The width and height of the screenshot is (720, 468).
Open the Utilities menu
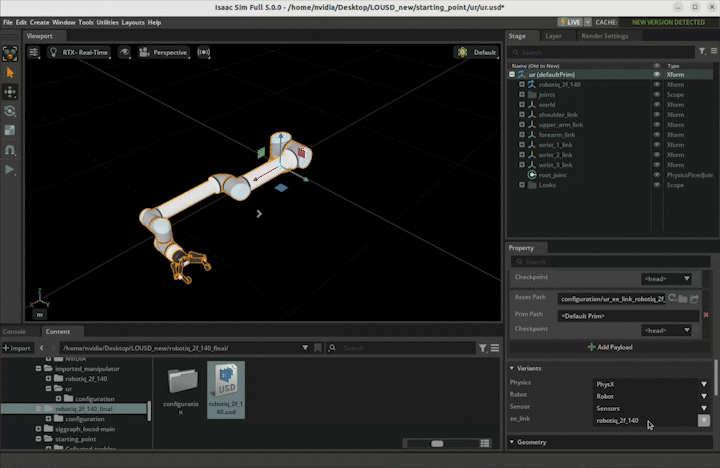107,22
